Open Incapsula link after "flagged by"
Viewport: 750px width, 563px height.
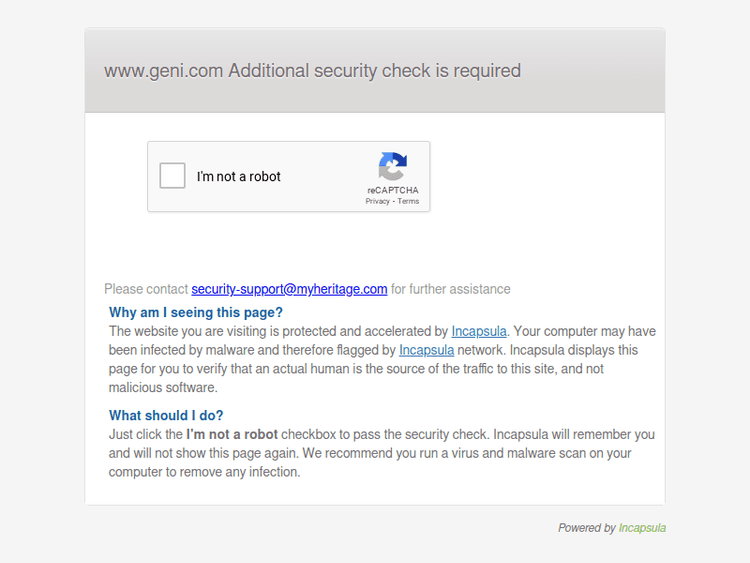click(426, 350)
